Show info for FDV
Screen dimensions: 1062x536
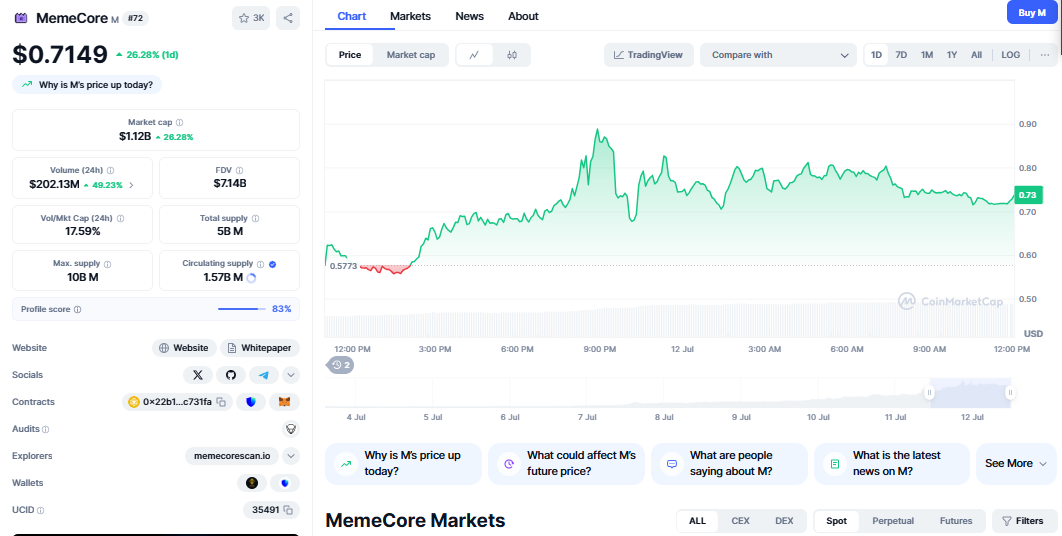(x=239, y=171)
